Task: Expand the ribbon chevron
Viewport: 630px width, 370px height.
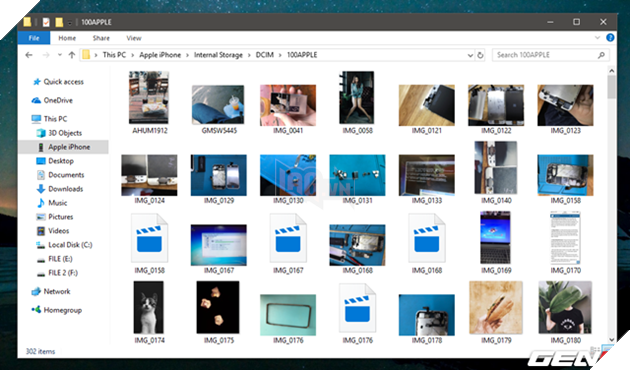Action: (597, 38)
